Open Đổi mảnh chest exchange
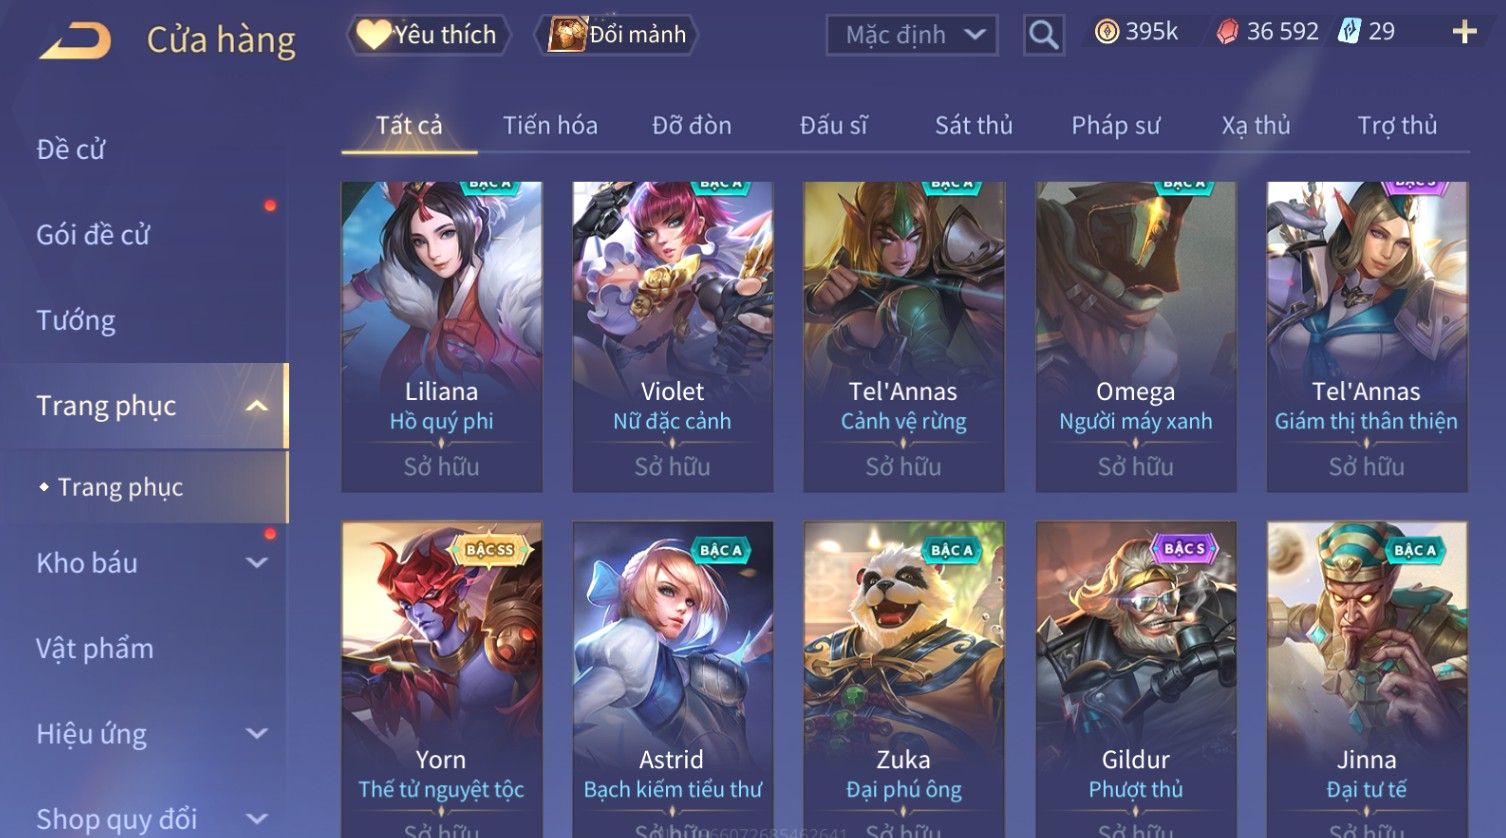 (x=616, y=35)
